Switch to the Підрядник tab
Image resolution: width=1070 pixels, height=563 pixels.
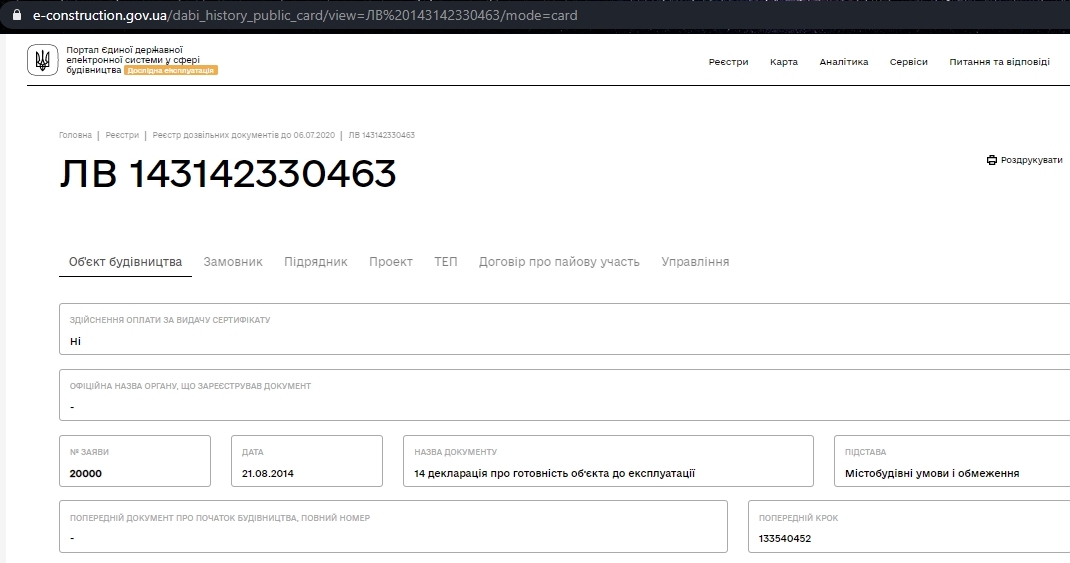pyautogui.click(x=316, y=262)
